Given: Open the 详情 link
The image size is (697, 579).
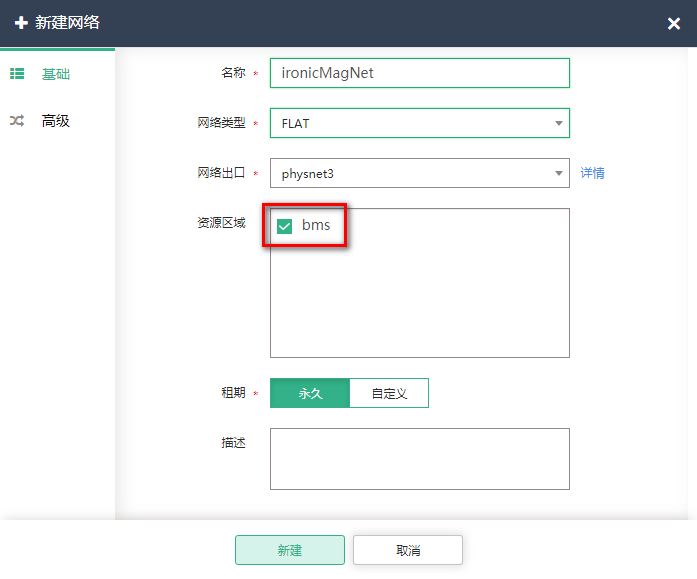Looking at the screenshot, I should point(593,173).
